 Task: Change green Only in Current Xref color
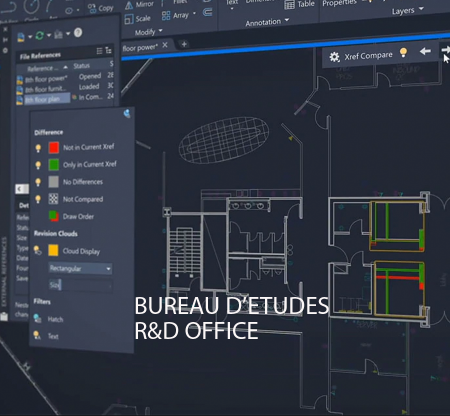[54, 165]
